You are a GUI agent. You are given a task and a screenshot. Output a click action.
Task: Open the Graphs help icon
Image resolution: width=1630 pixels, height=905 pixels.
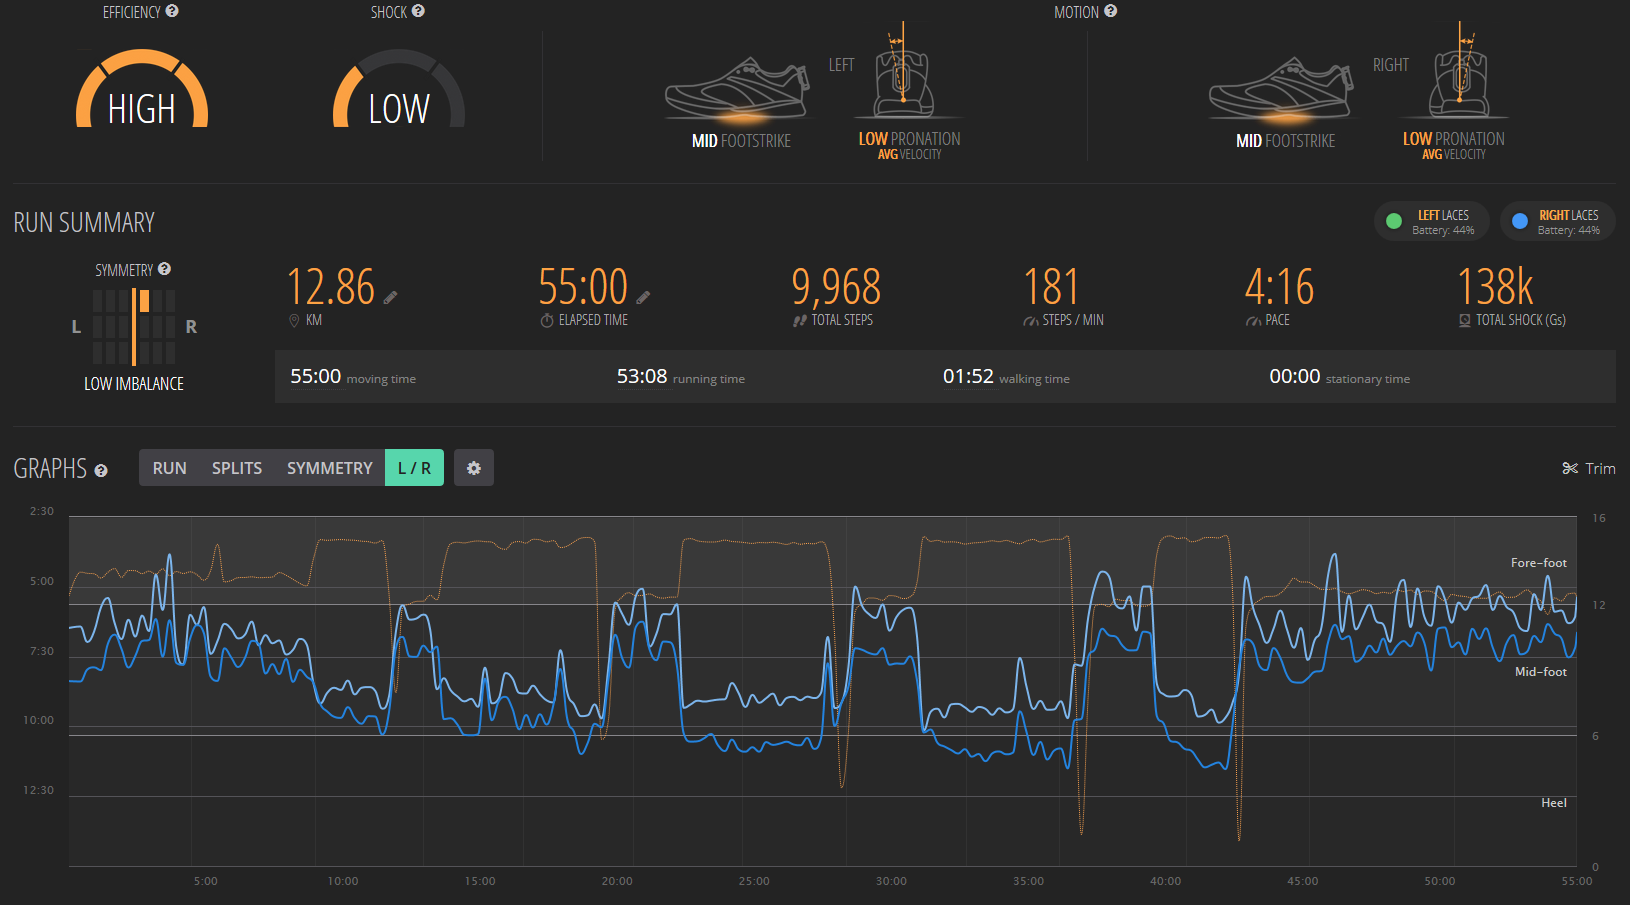coord(101,471)
